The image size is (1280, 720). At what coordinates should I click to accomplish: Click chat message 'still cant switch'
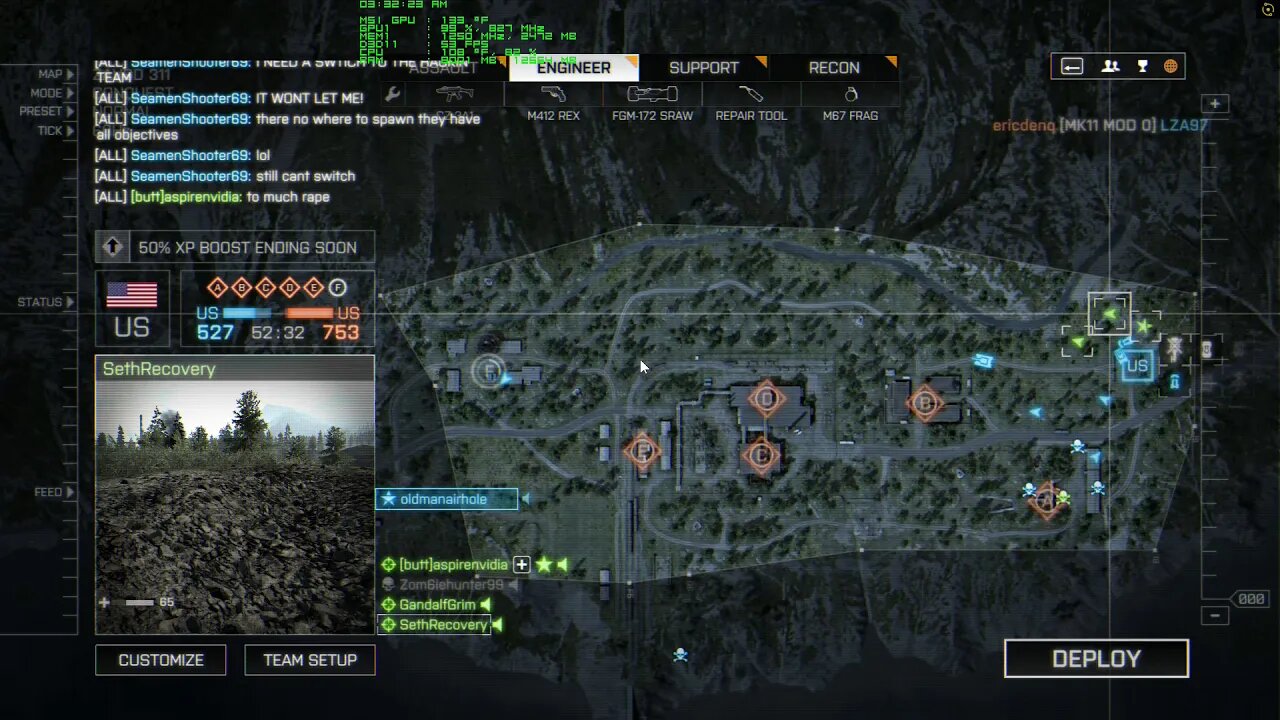point(305,176)
